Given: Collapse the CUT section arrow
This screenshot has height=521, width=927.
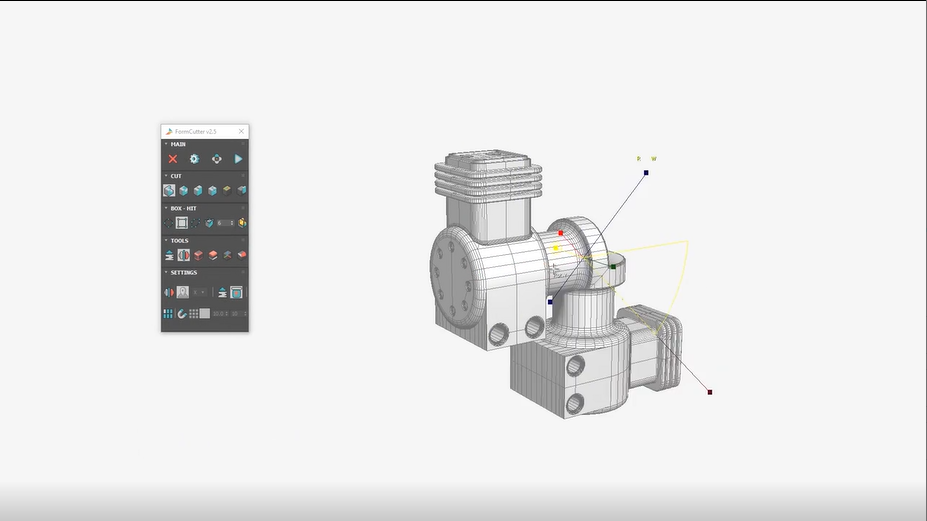Looking at the screenshot, I should tap(166, 176).
